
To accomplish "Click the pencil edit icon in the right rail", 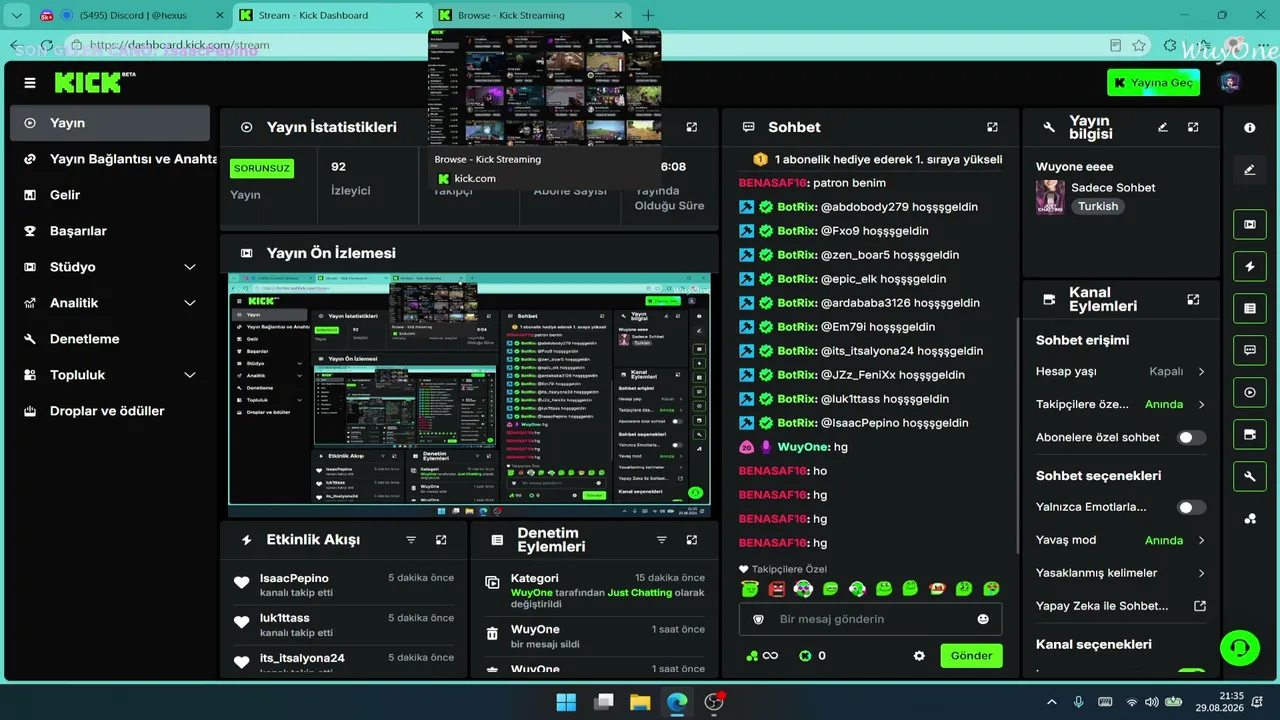I will 1249,170.
